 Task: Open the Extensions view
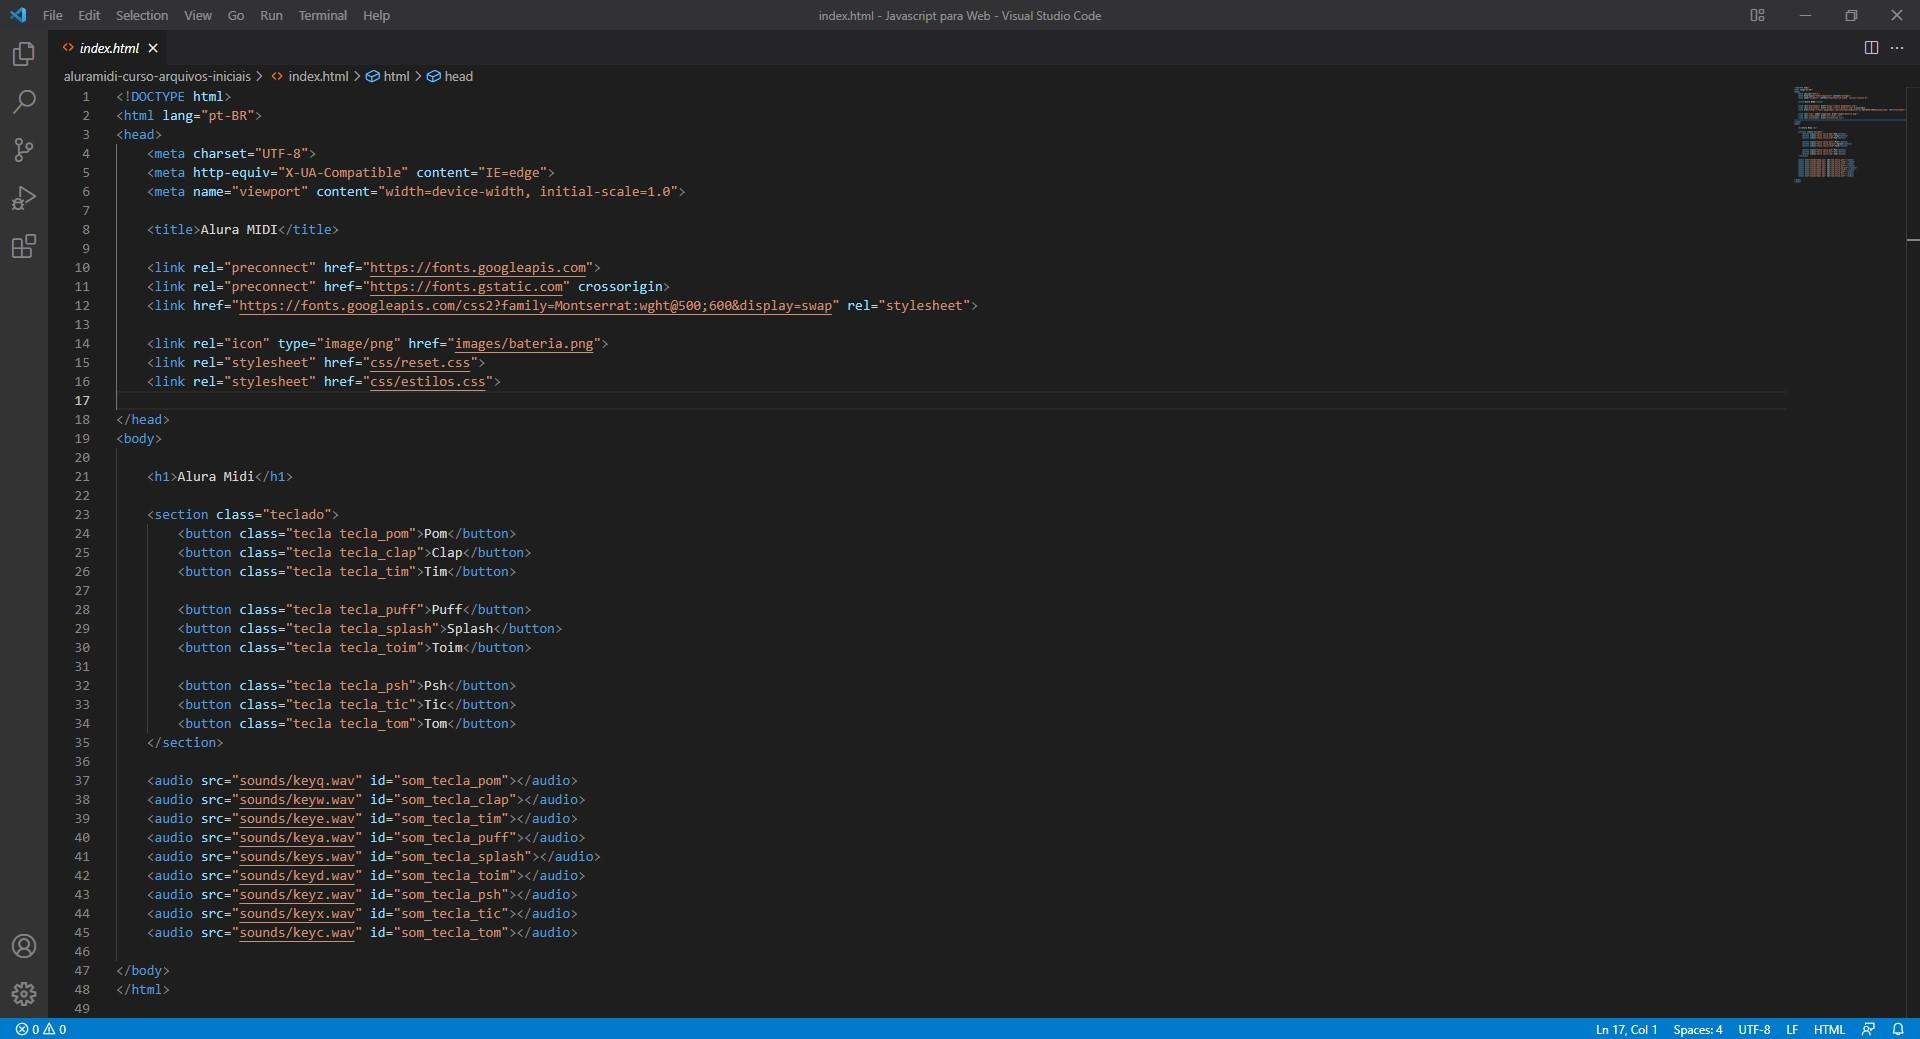(x=24, y=246)
